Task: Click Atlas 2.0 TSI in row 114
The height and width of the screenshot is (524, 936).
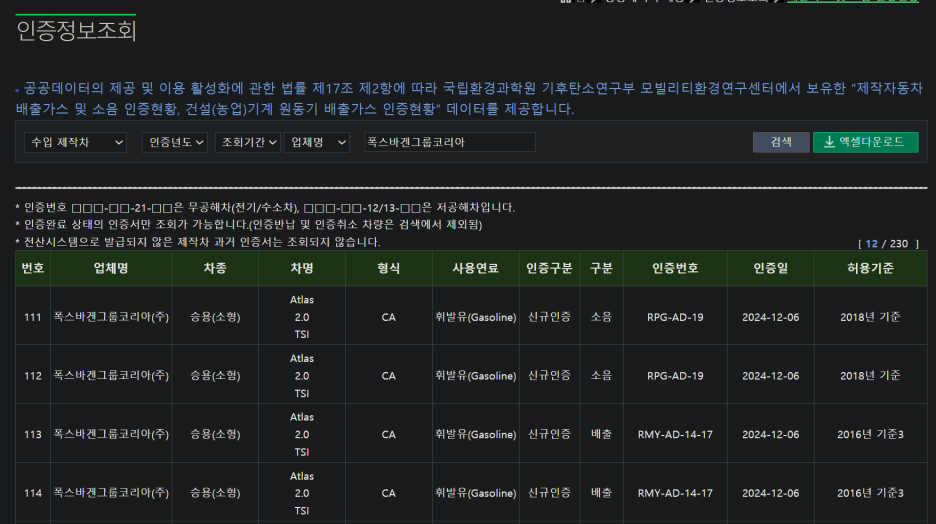Action: (x=301, y=493)
